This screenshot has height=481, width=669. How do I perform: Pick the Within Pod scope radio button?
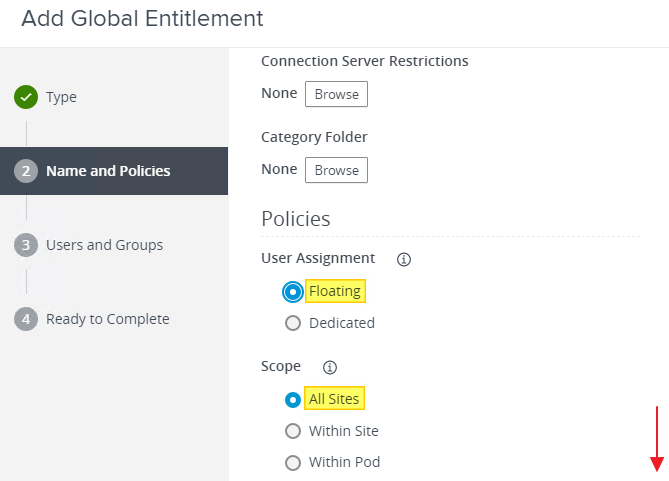(293, 462)
